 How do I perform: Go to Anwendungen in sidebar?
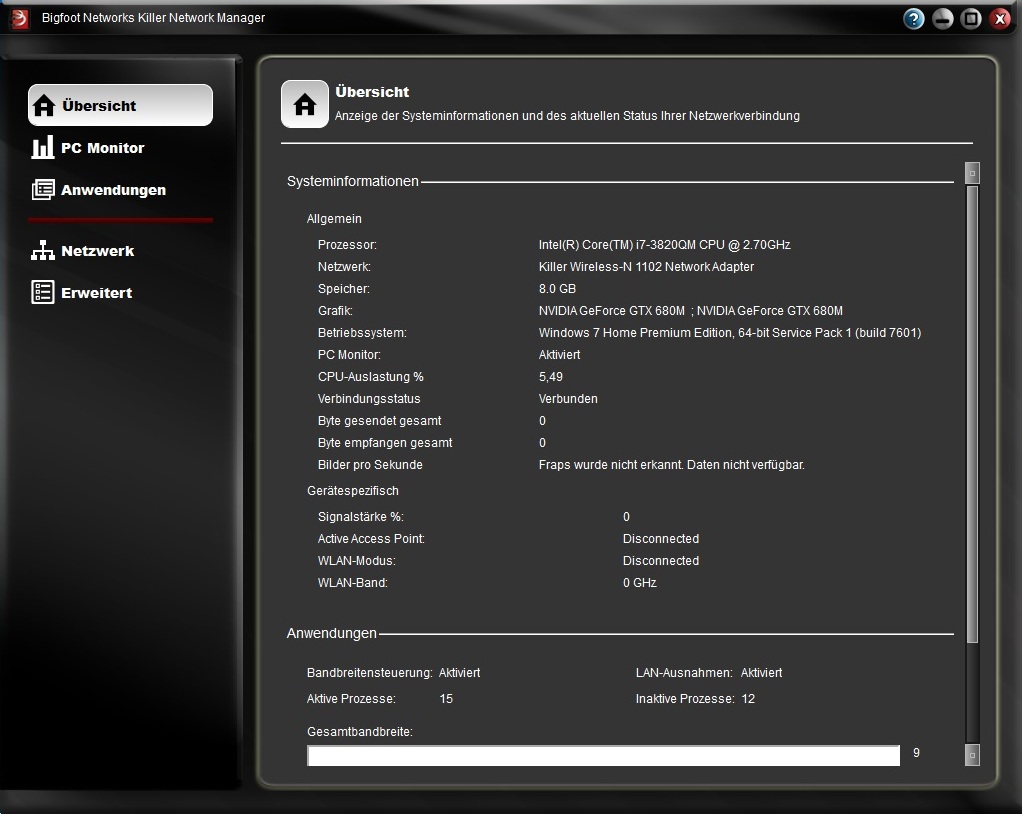point(98,190)
